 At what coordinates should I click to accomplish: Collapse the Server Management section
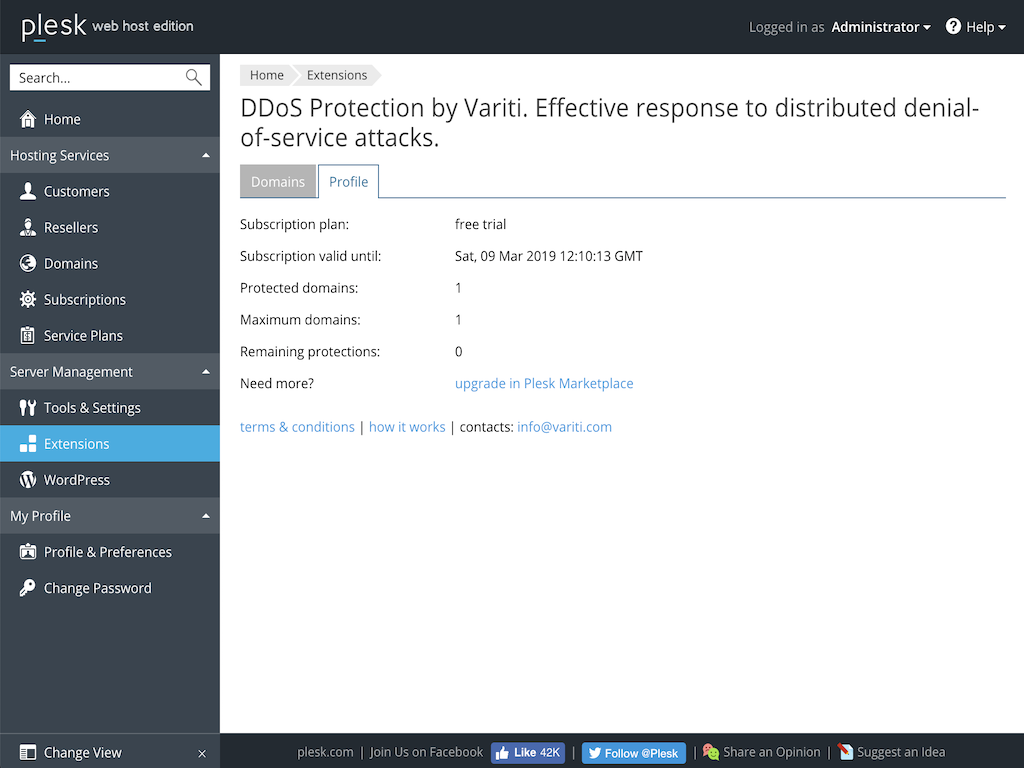coord(205,371)
